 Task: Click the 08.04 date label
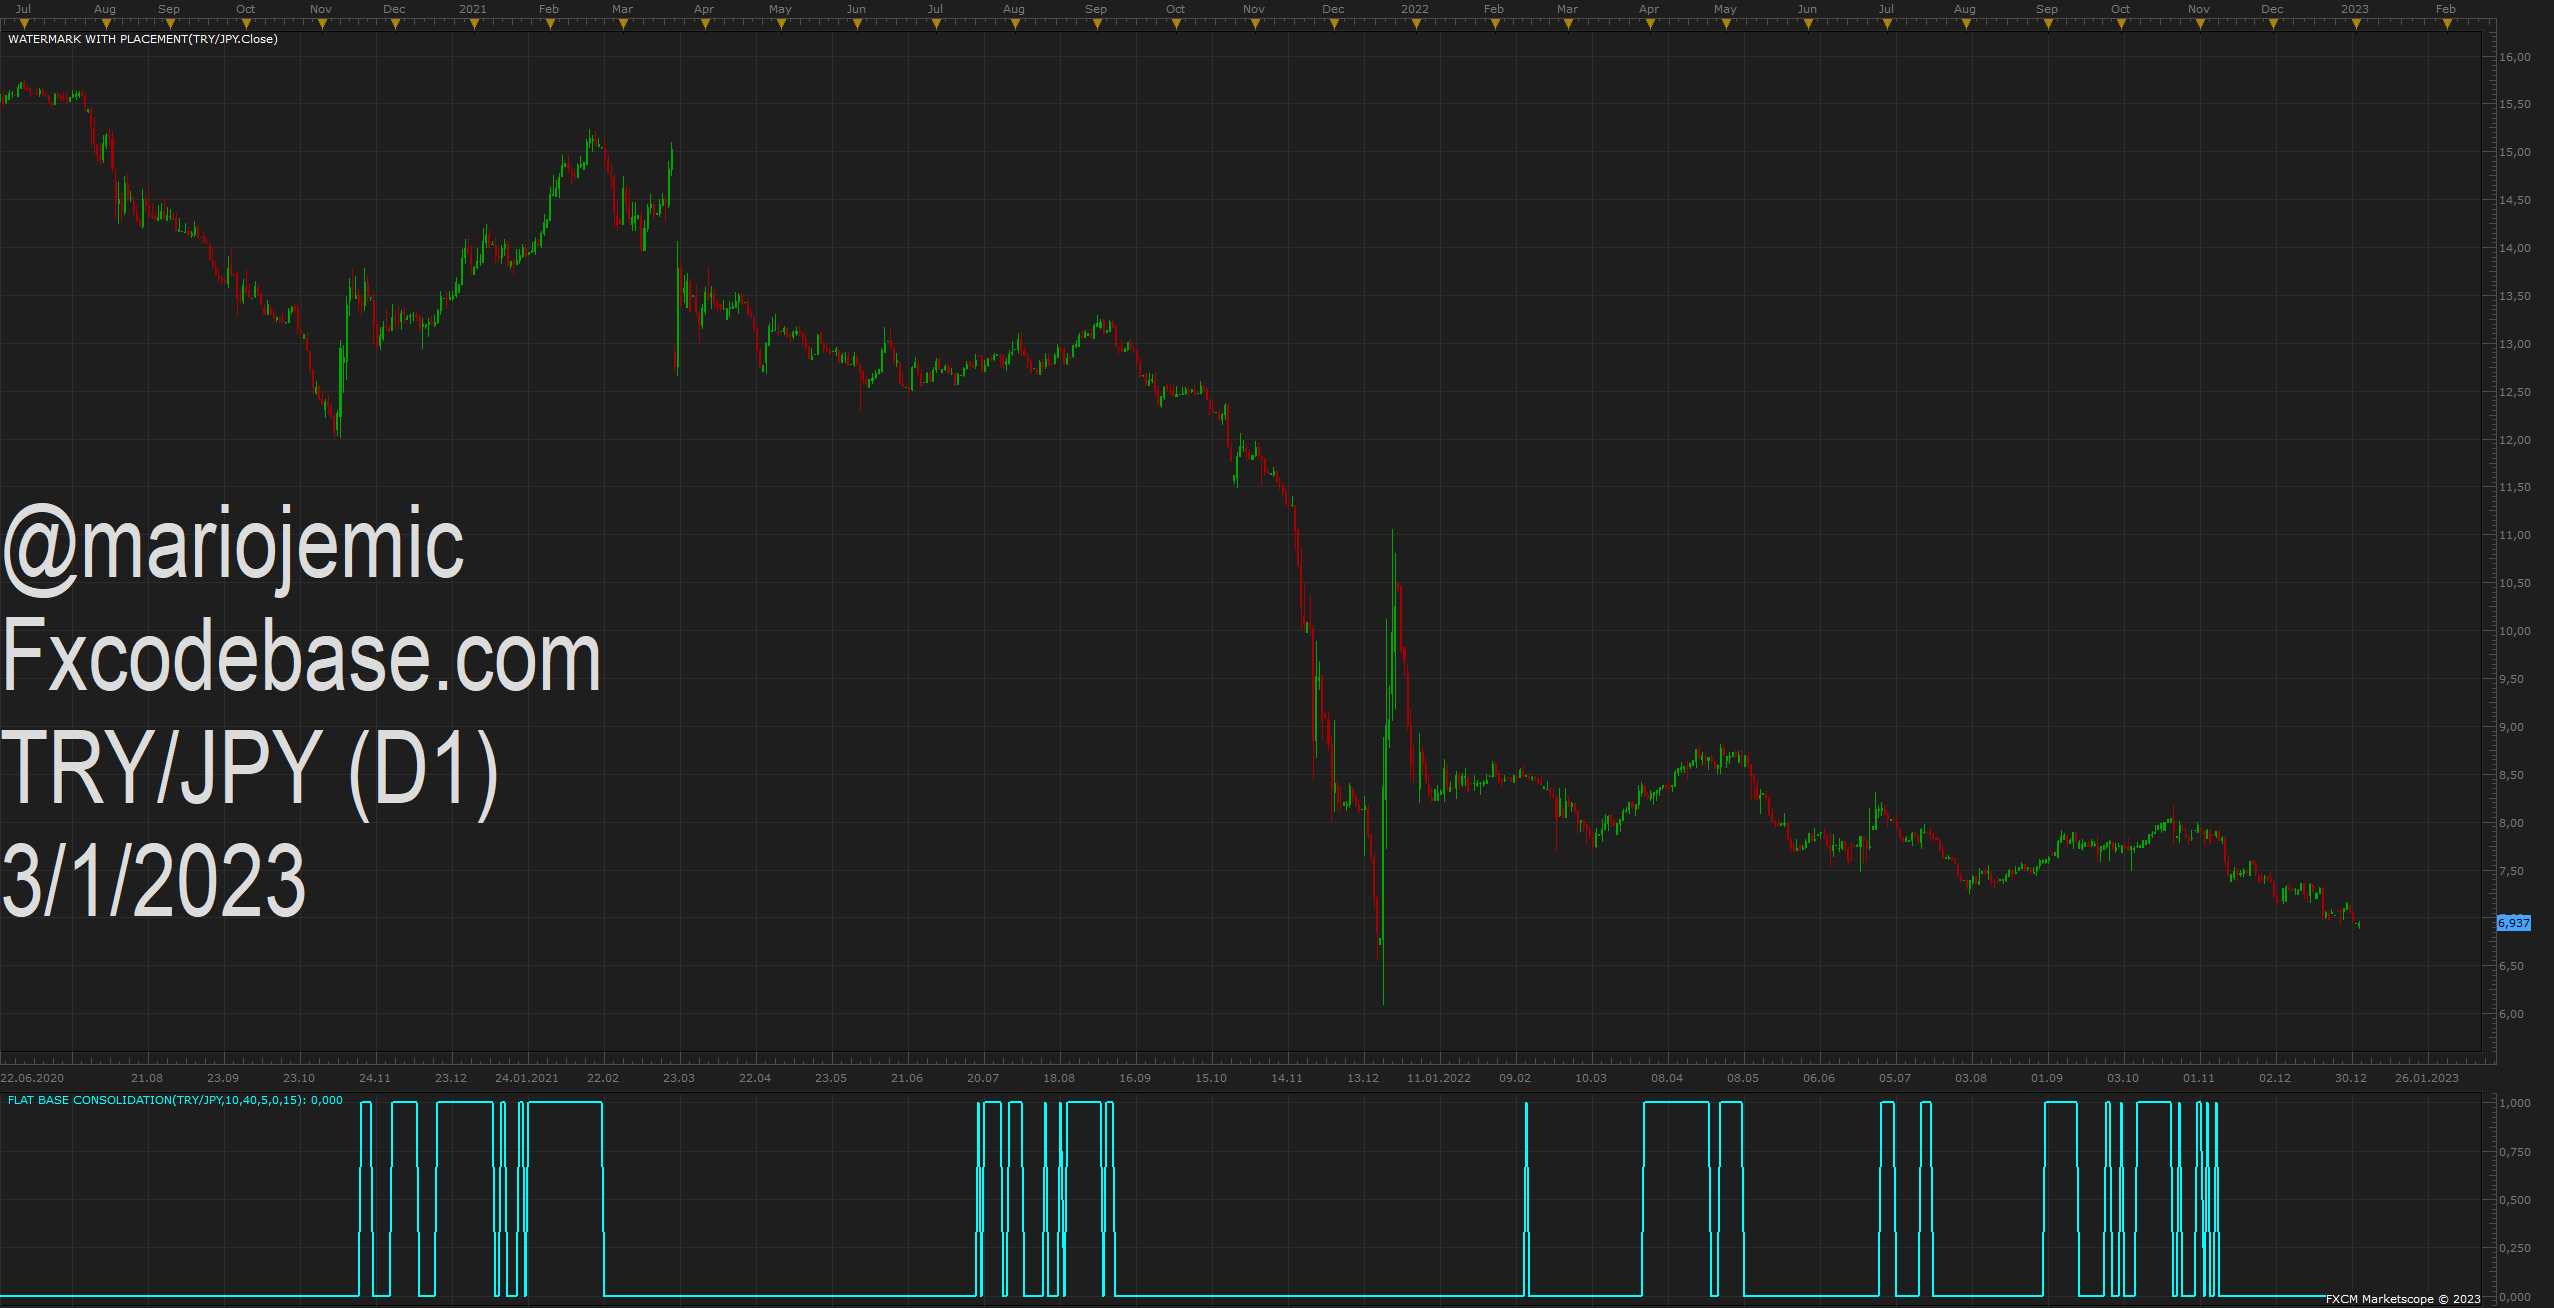click(x=1667, y=1078)
